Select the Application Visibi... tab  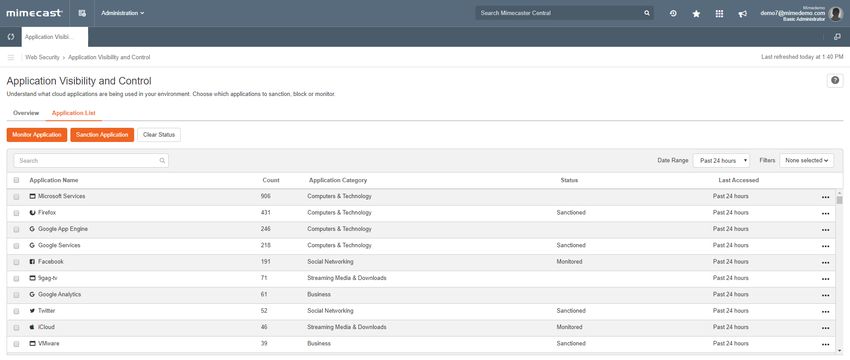[x=55, y=37]
